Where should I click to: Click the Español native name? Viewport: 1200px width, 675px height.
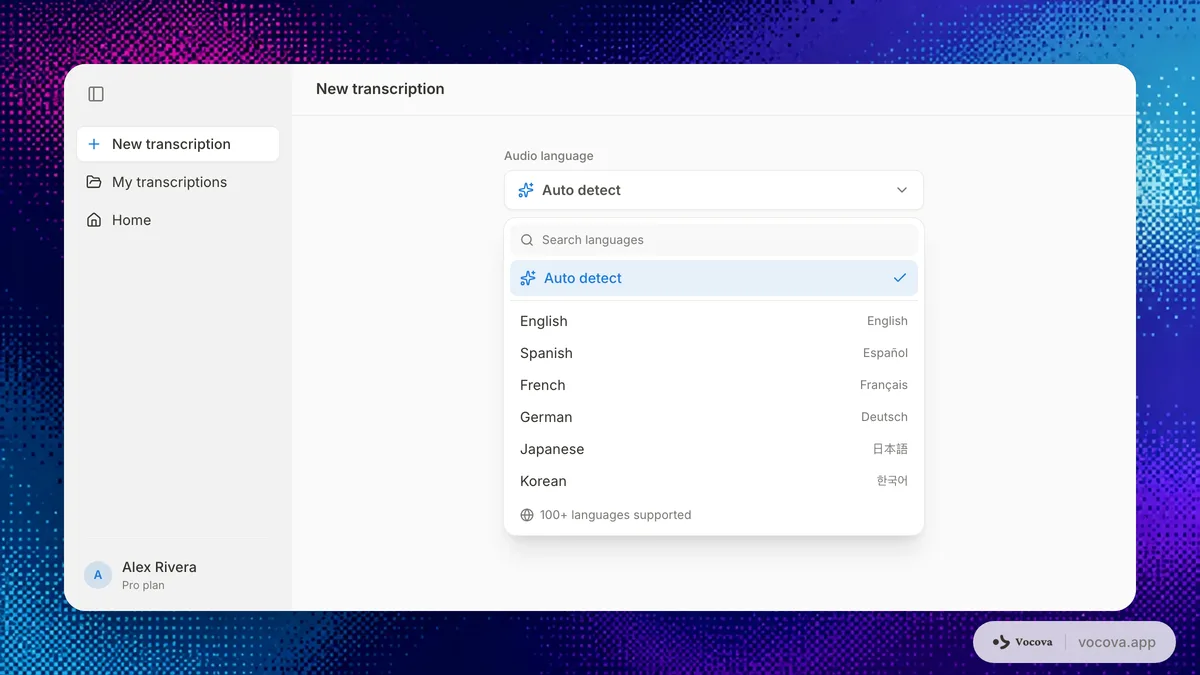(885, 353)
